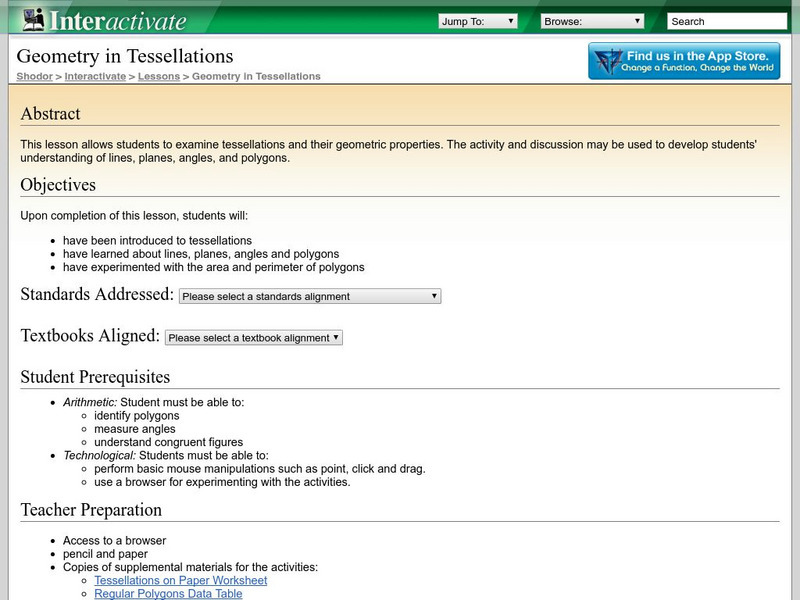
Task: Click the 'have been introduced to tessellations' item
Action: tap(158, 241)
